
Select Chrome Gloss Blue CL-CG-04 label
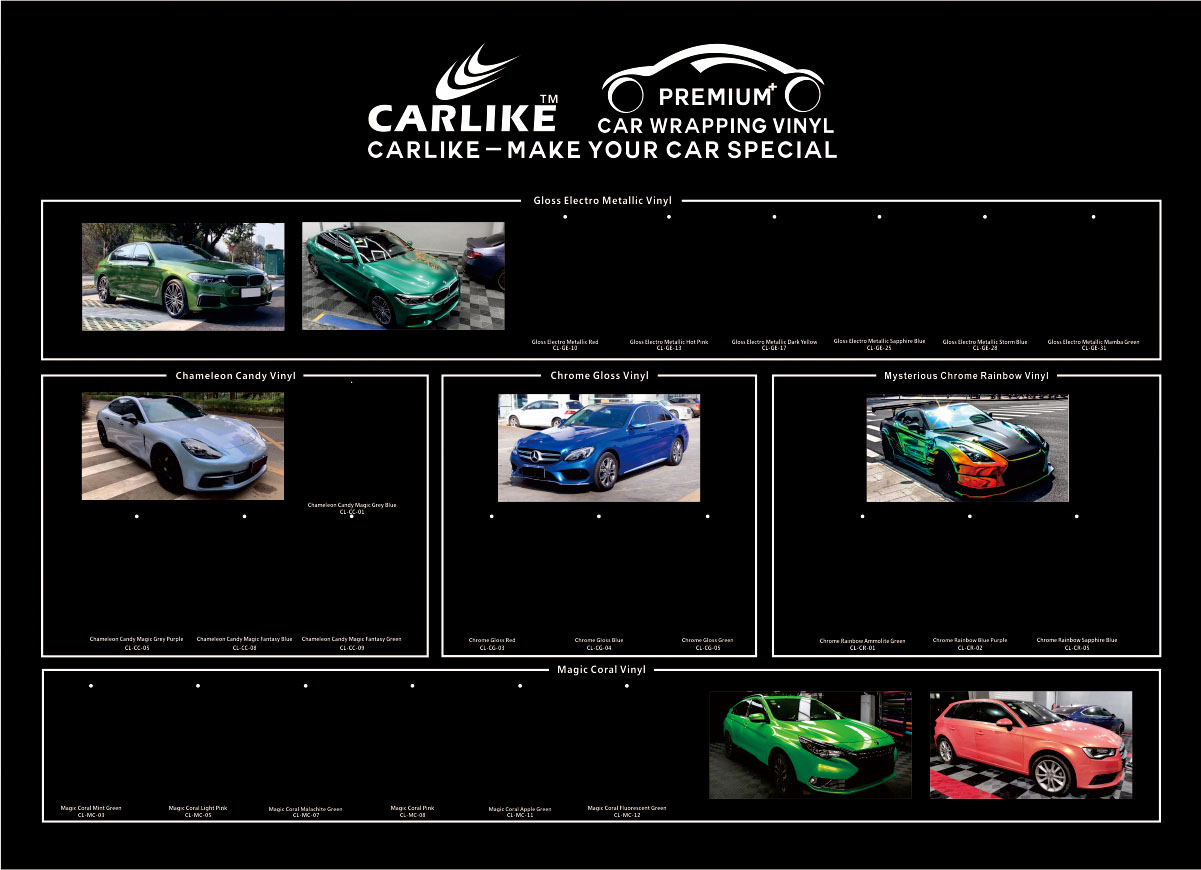599,644
